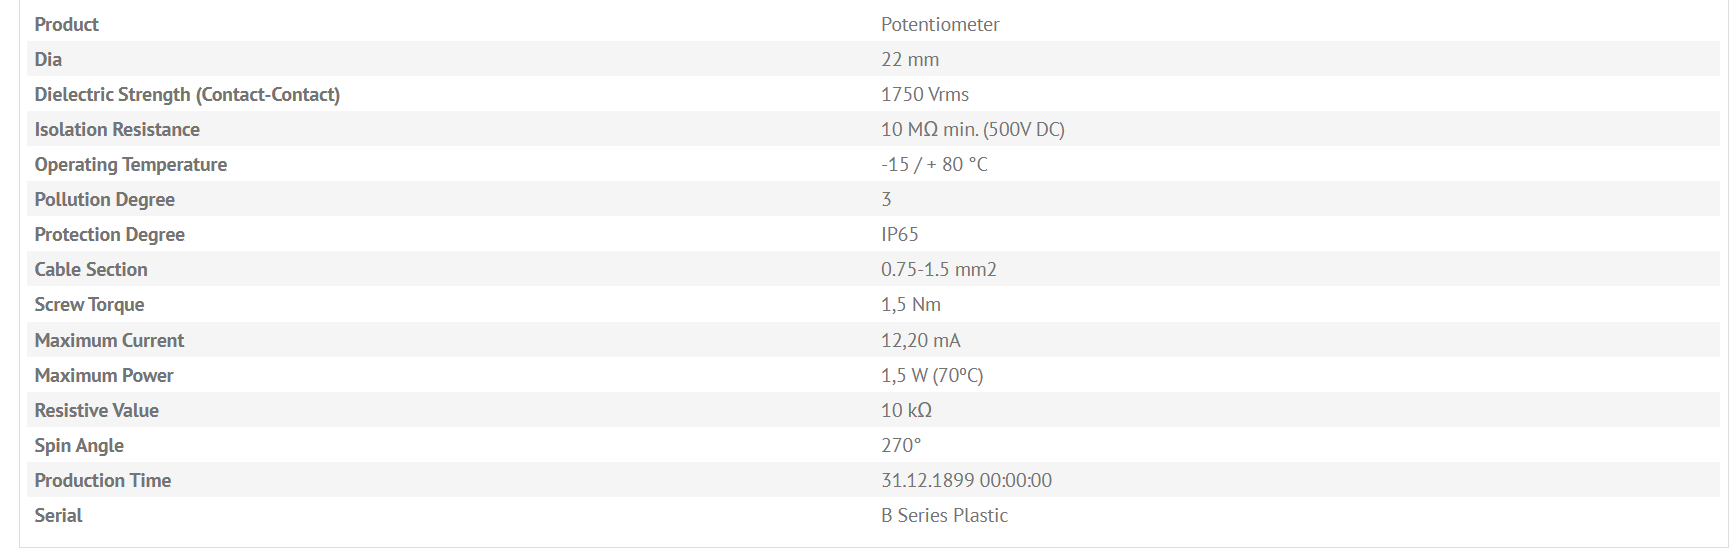This screenshot has width=1736, height=557.
Task: Click the Pollution Degree label
Action: [105, 199]
